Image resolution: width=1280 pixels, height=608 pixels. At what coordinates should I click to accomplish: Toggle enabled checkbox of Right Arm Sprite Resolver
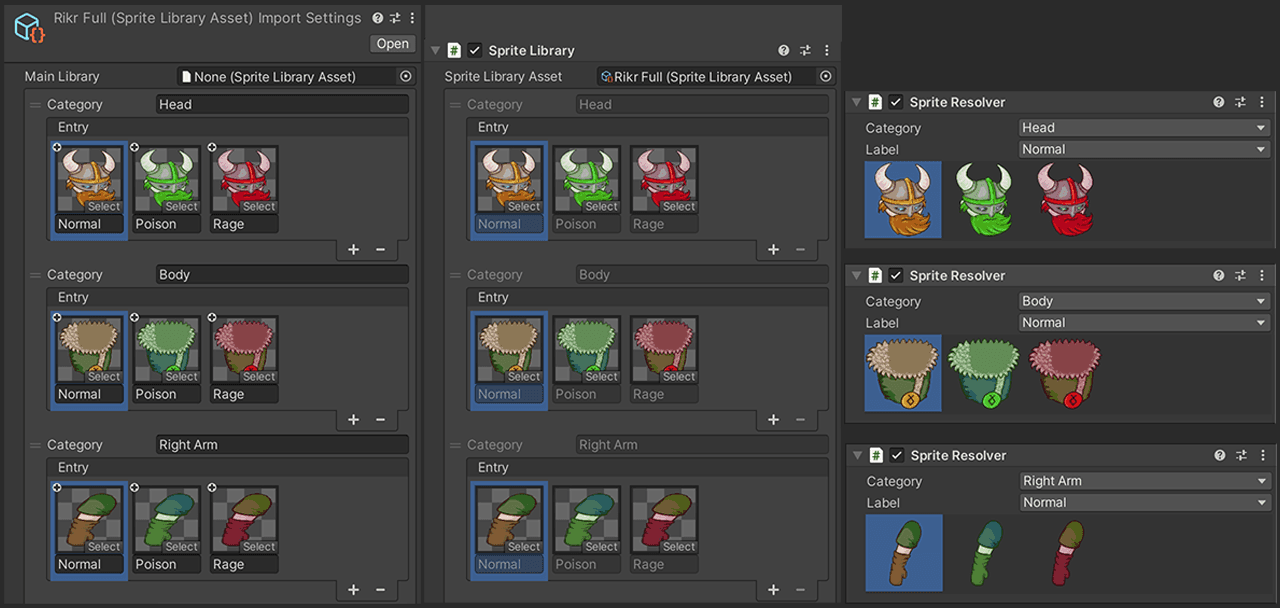tap(896, 455)
